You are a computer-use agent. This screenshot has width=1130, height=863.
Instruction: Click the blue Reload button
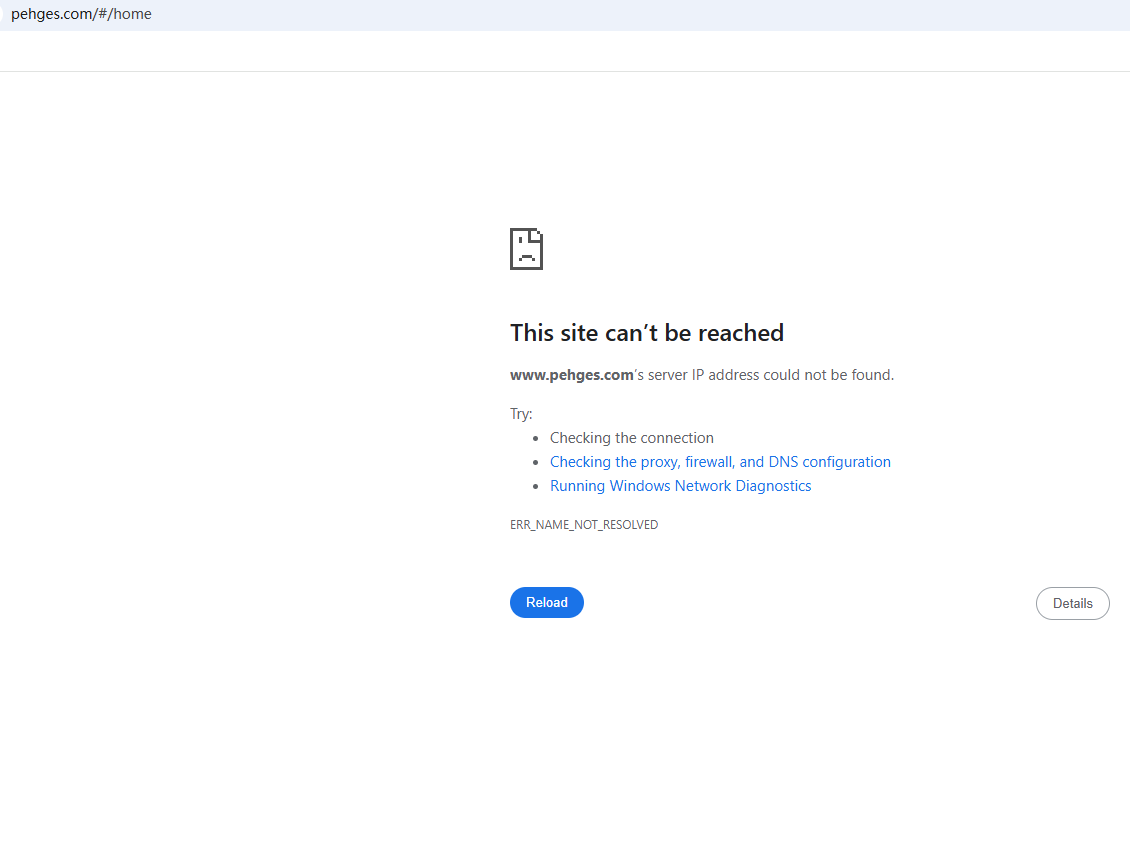click(x=546, y=602)
